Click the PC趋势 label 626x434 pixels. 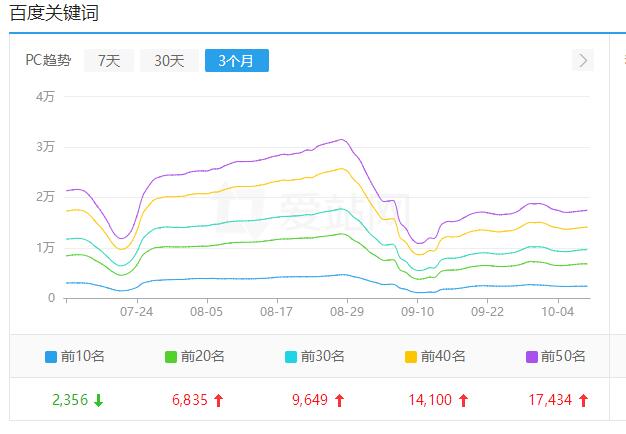[x=48, y=60]
